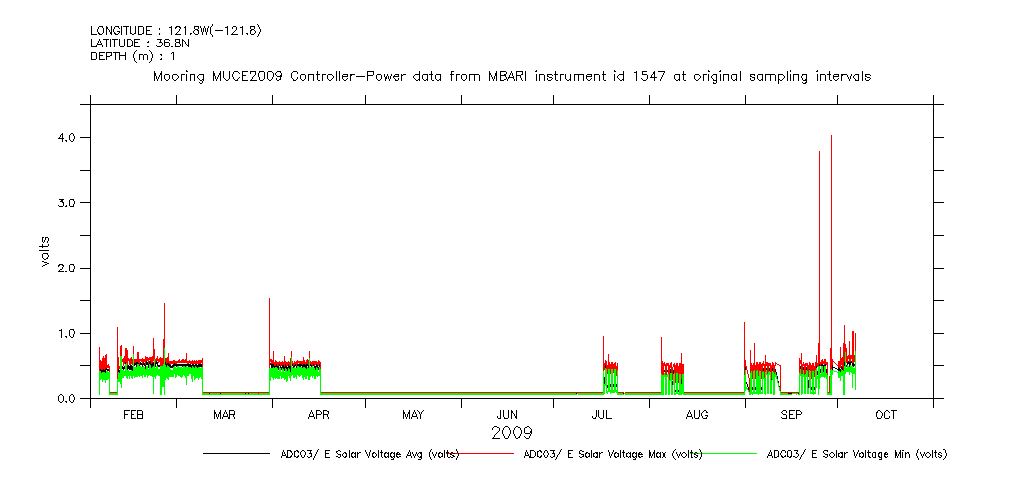Select the Solar Voltage Min legend entry

[x=856, y=454]
